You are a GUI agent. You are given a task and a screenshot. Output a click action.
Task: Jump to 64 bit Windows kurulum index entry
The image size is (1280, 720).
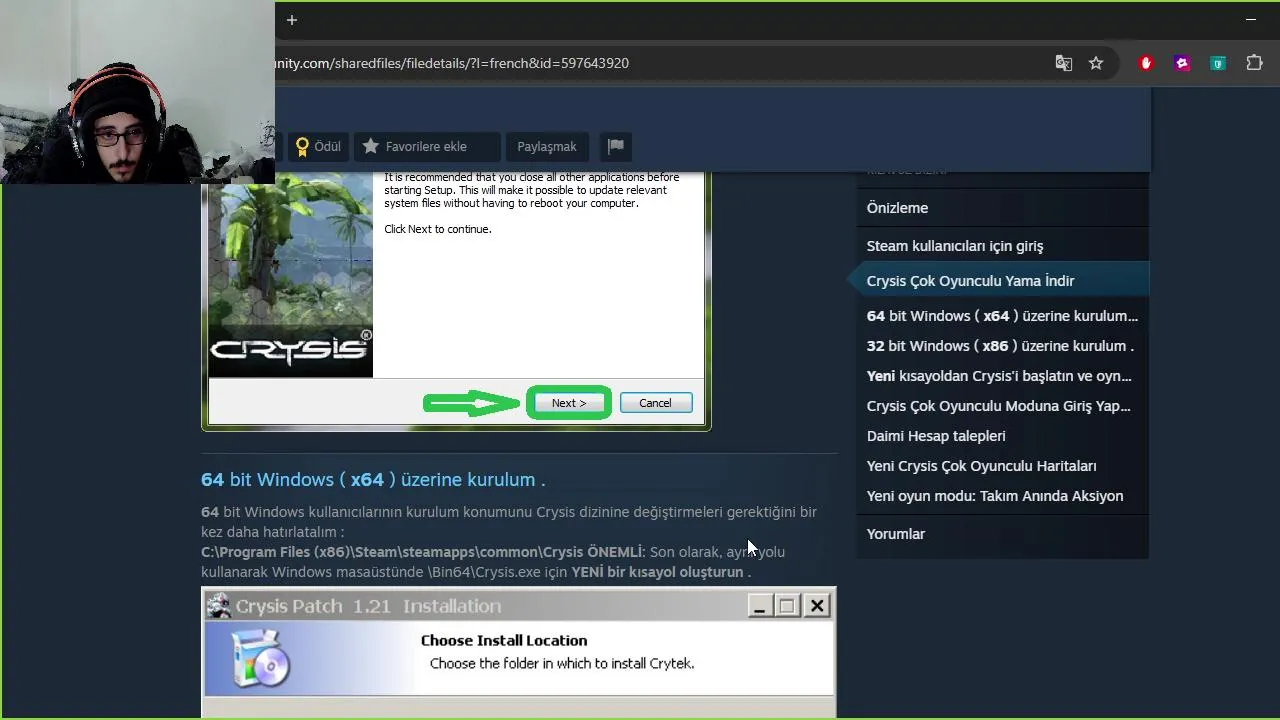pyautogui.click(x=1002, y=316)
